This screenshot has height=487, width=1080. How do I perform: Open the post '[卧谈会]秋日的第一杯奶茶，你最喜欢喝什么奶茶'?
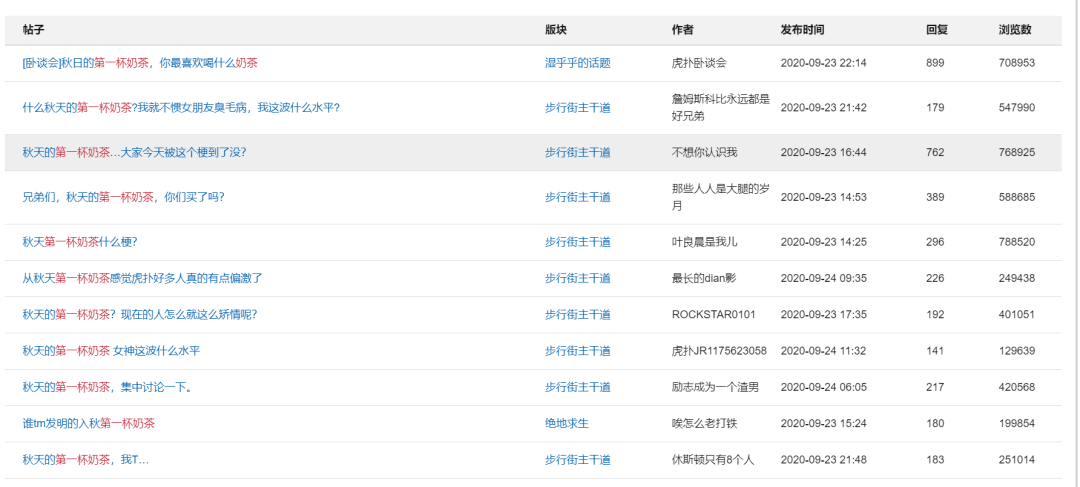pyautogui.click(x=140, y=63)
